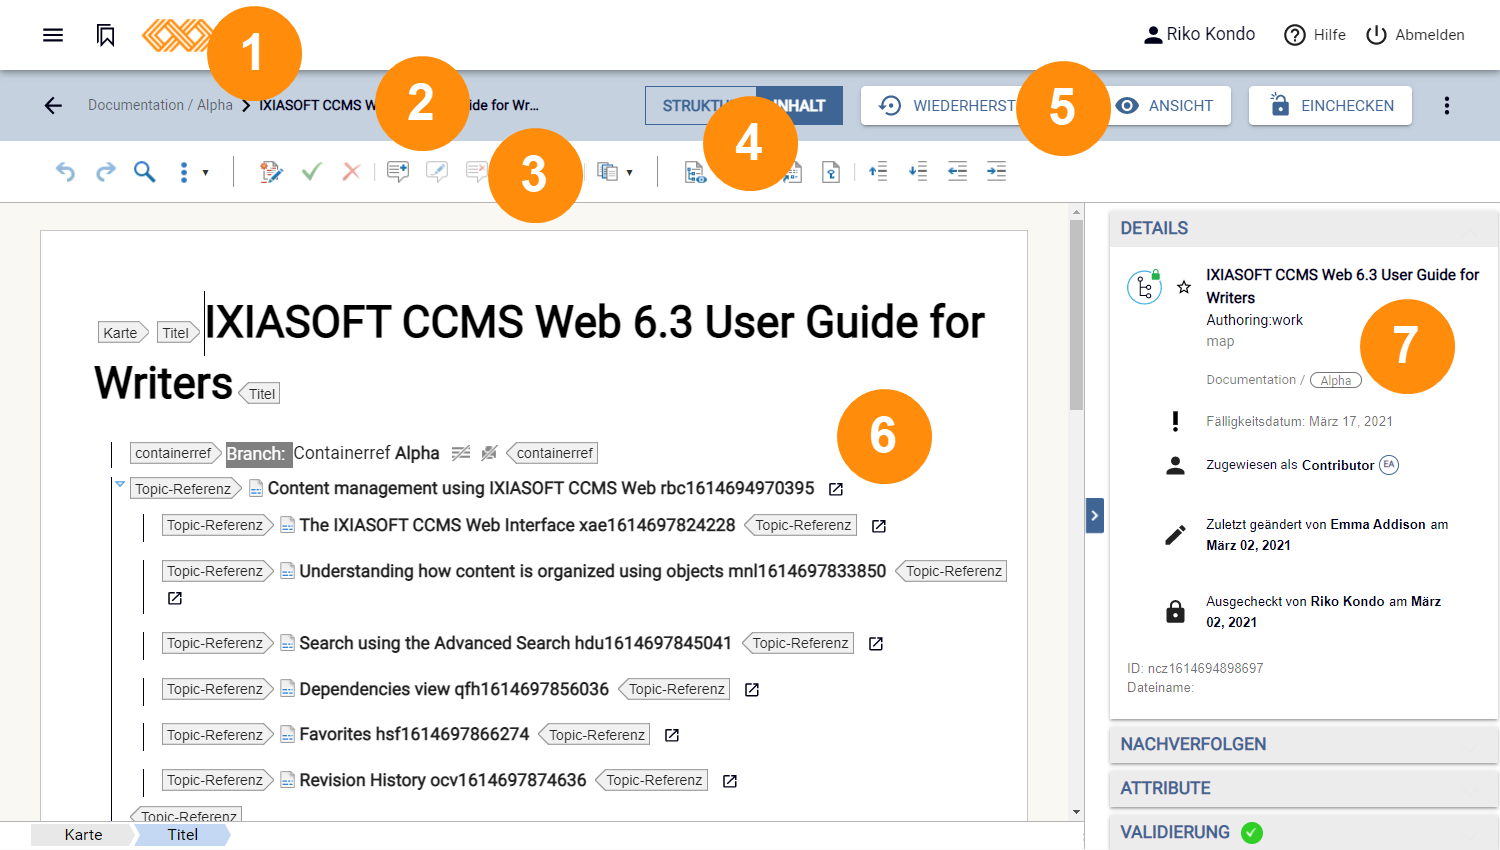Open The IXIASOFT CCMS Web Interface topic externally

tap(879, 526)
